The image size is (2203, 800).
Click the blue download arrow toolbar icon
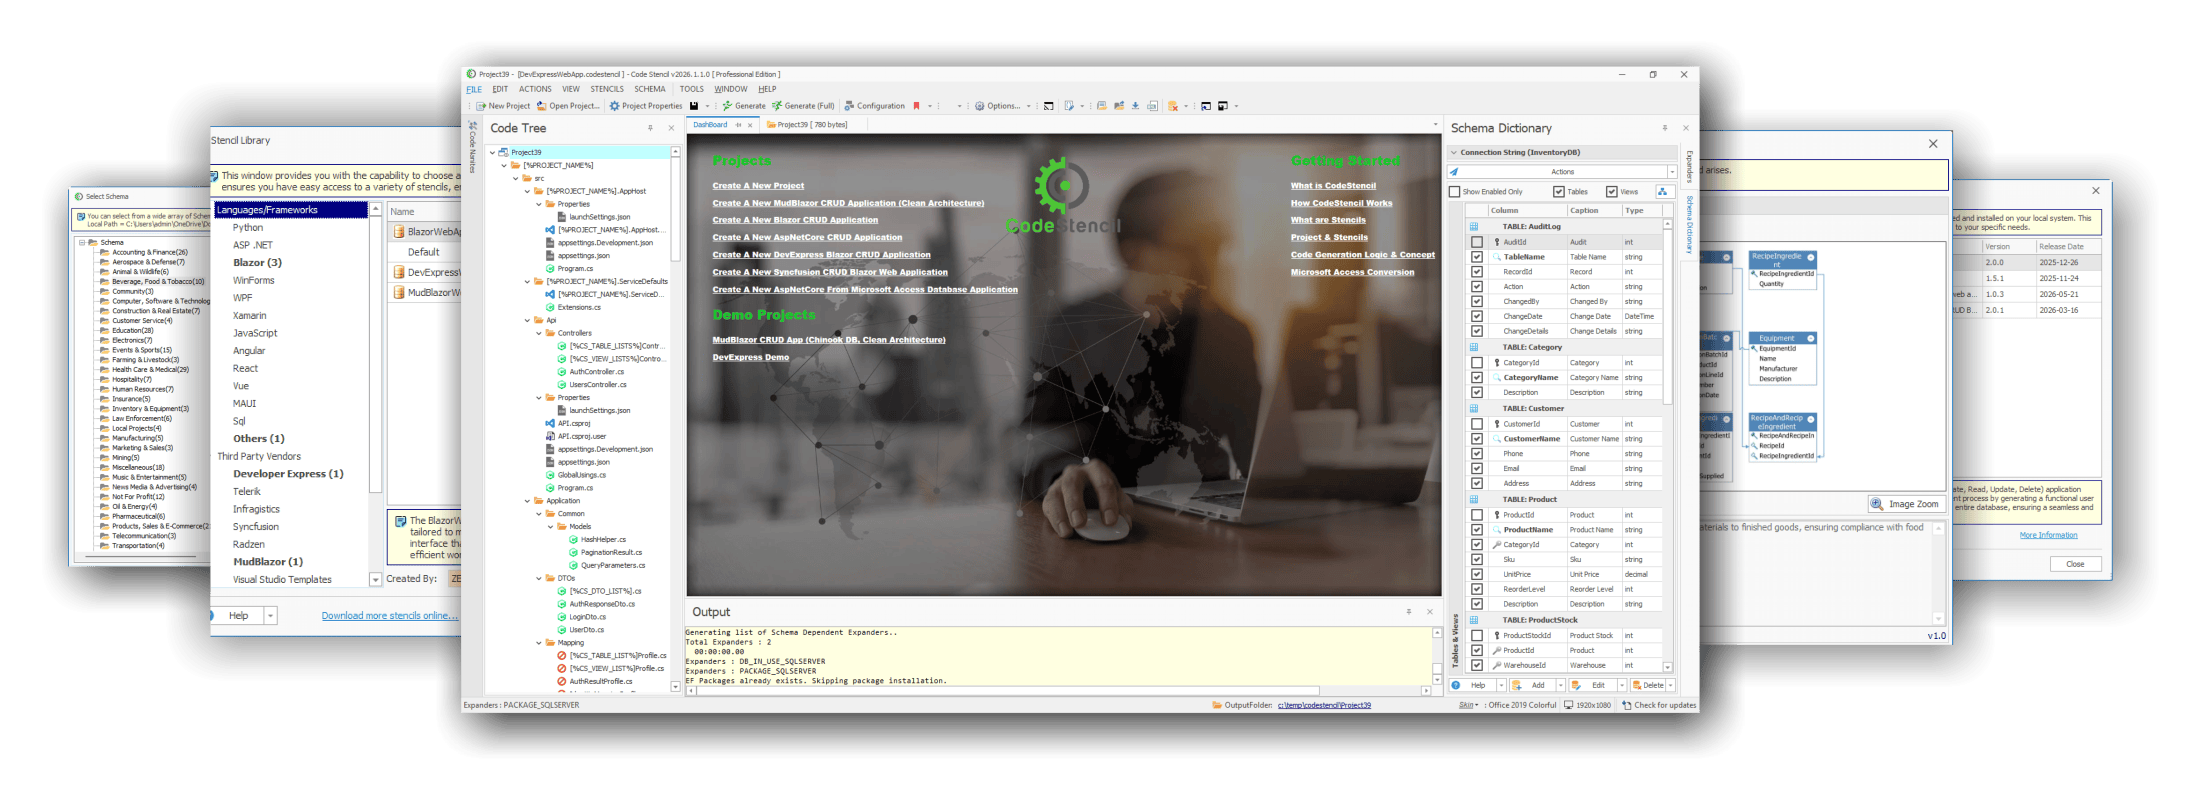(1135, 106)
